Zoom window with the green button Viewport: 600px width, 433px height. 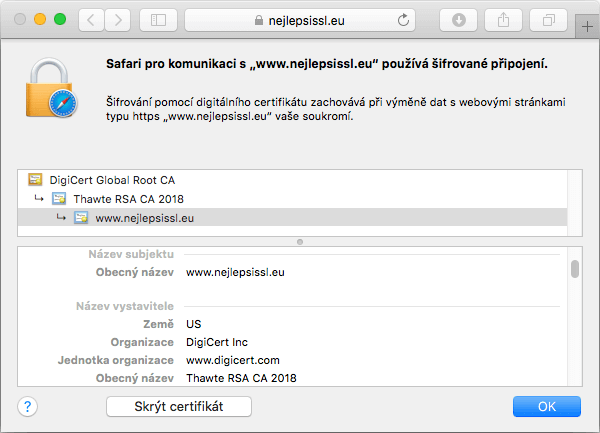60,19
